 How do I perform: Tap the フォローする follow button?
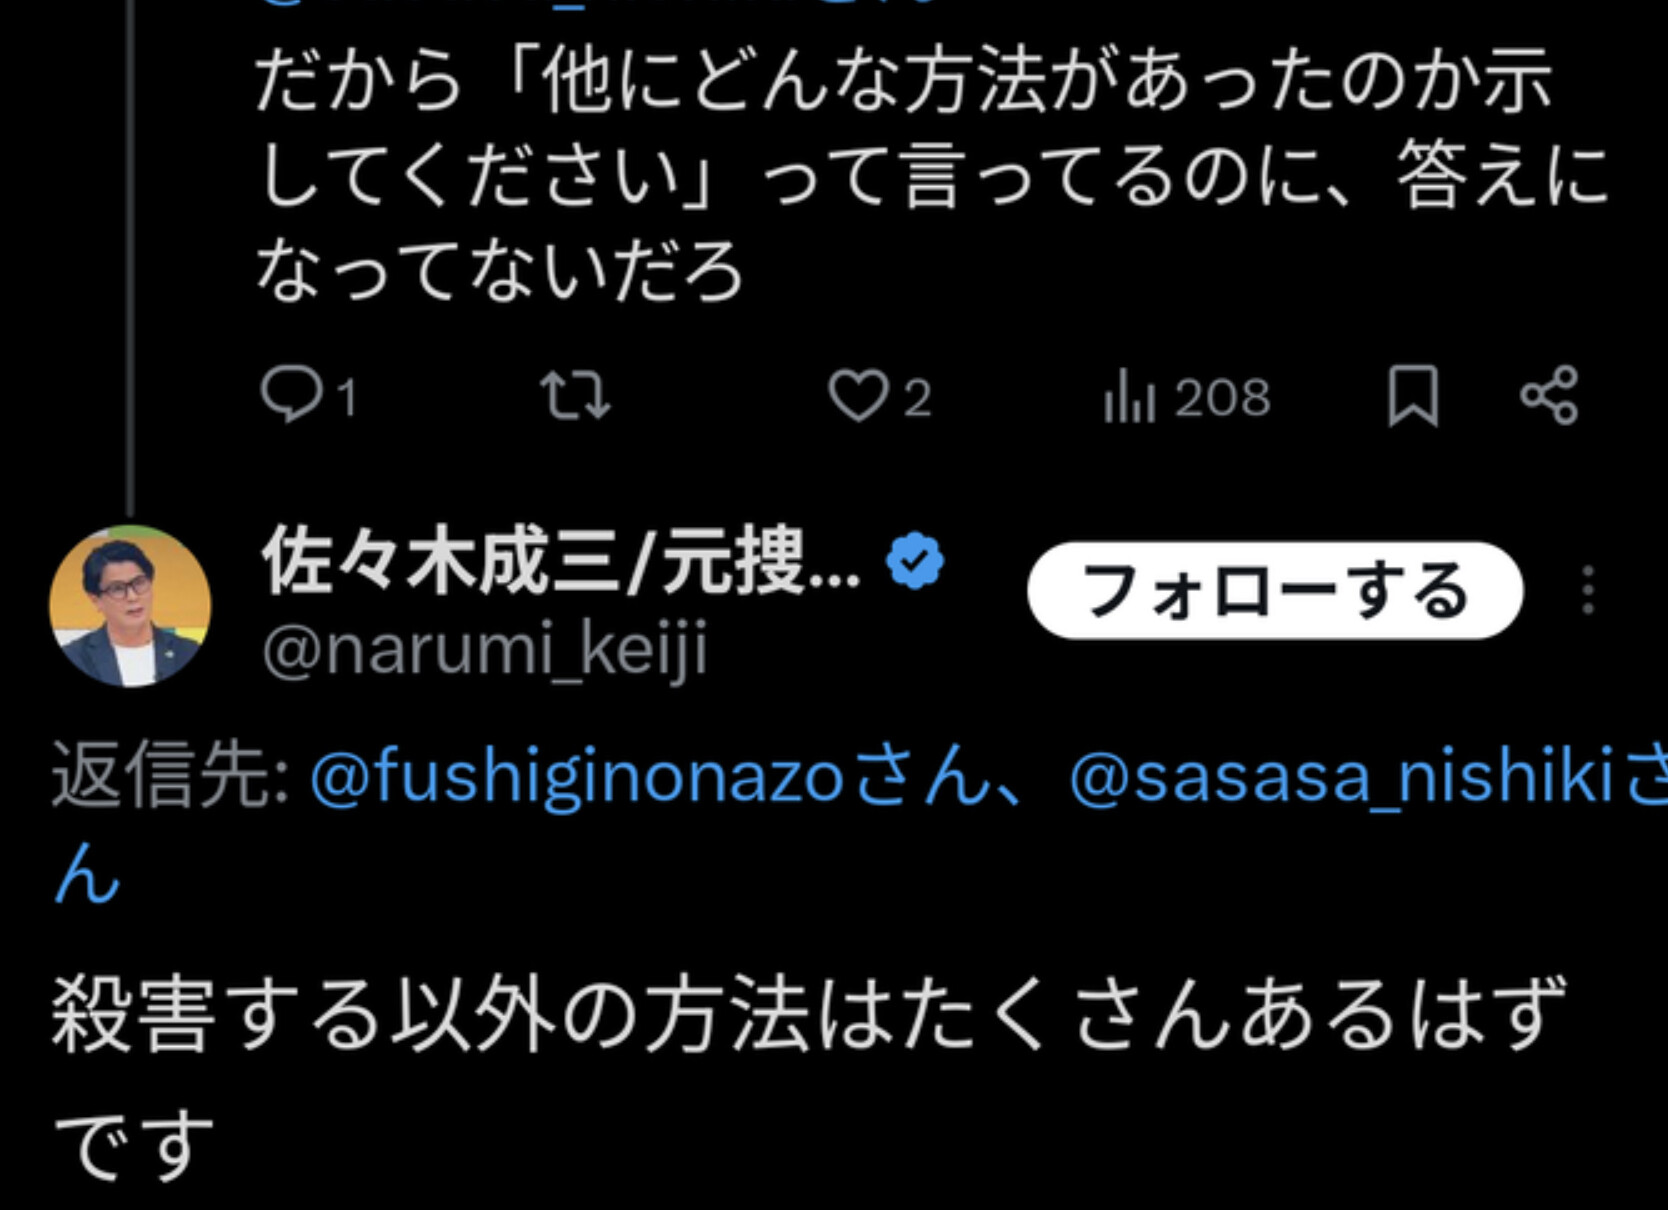(1275, 590)
